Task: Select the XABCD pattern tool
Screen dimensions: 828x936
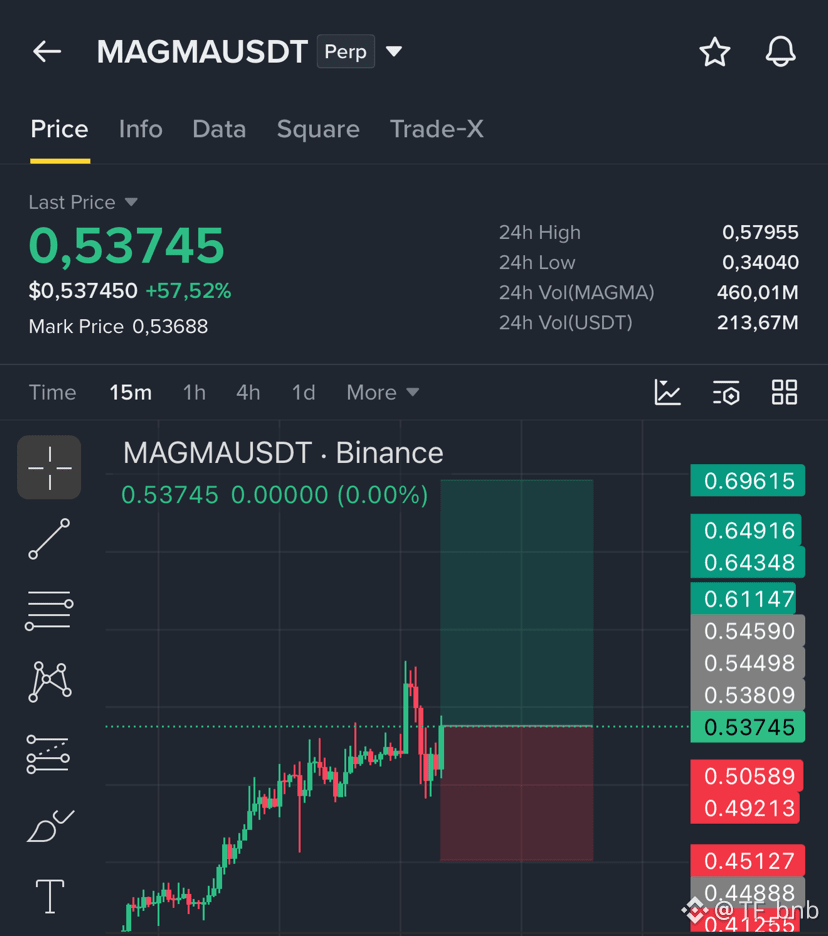Action: tap(50, 681)
